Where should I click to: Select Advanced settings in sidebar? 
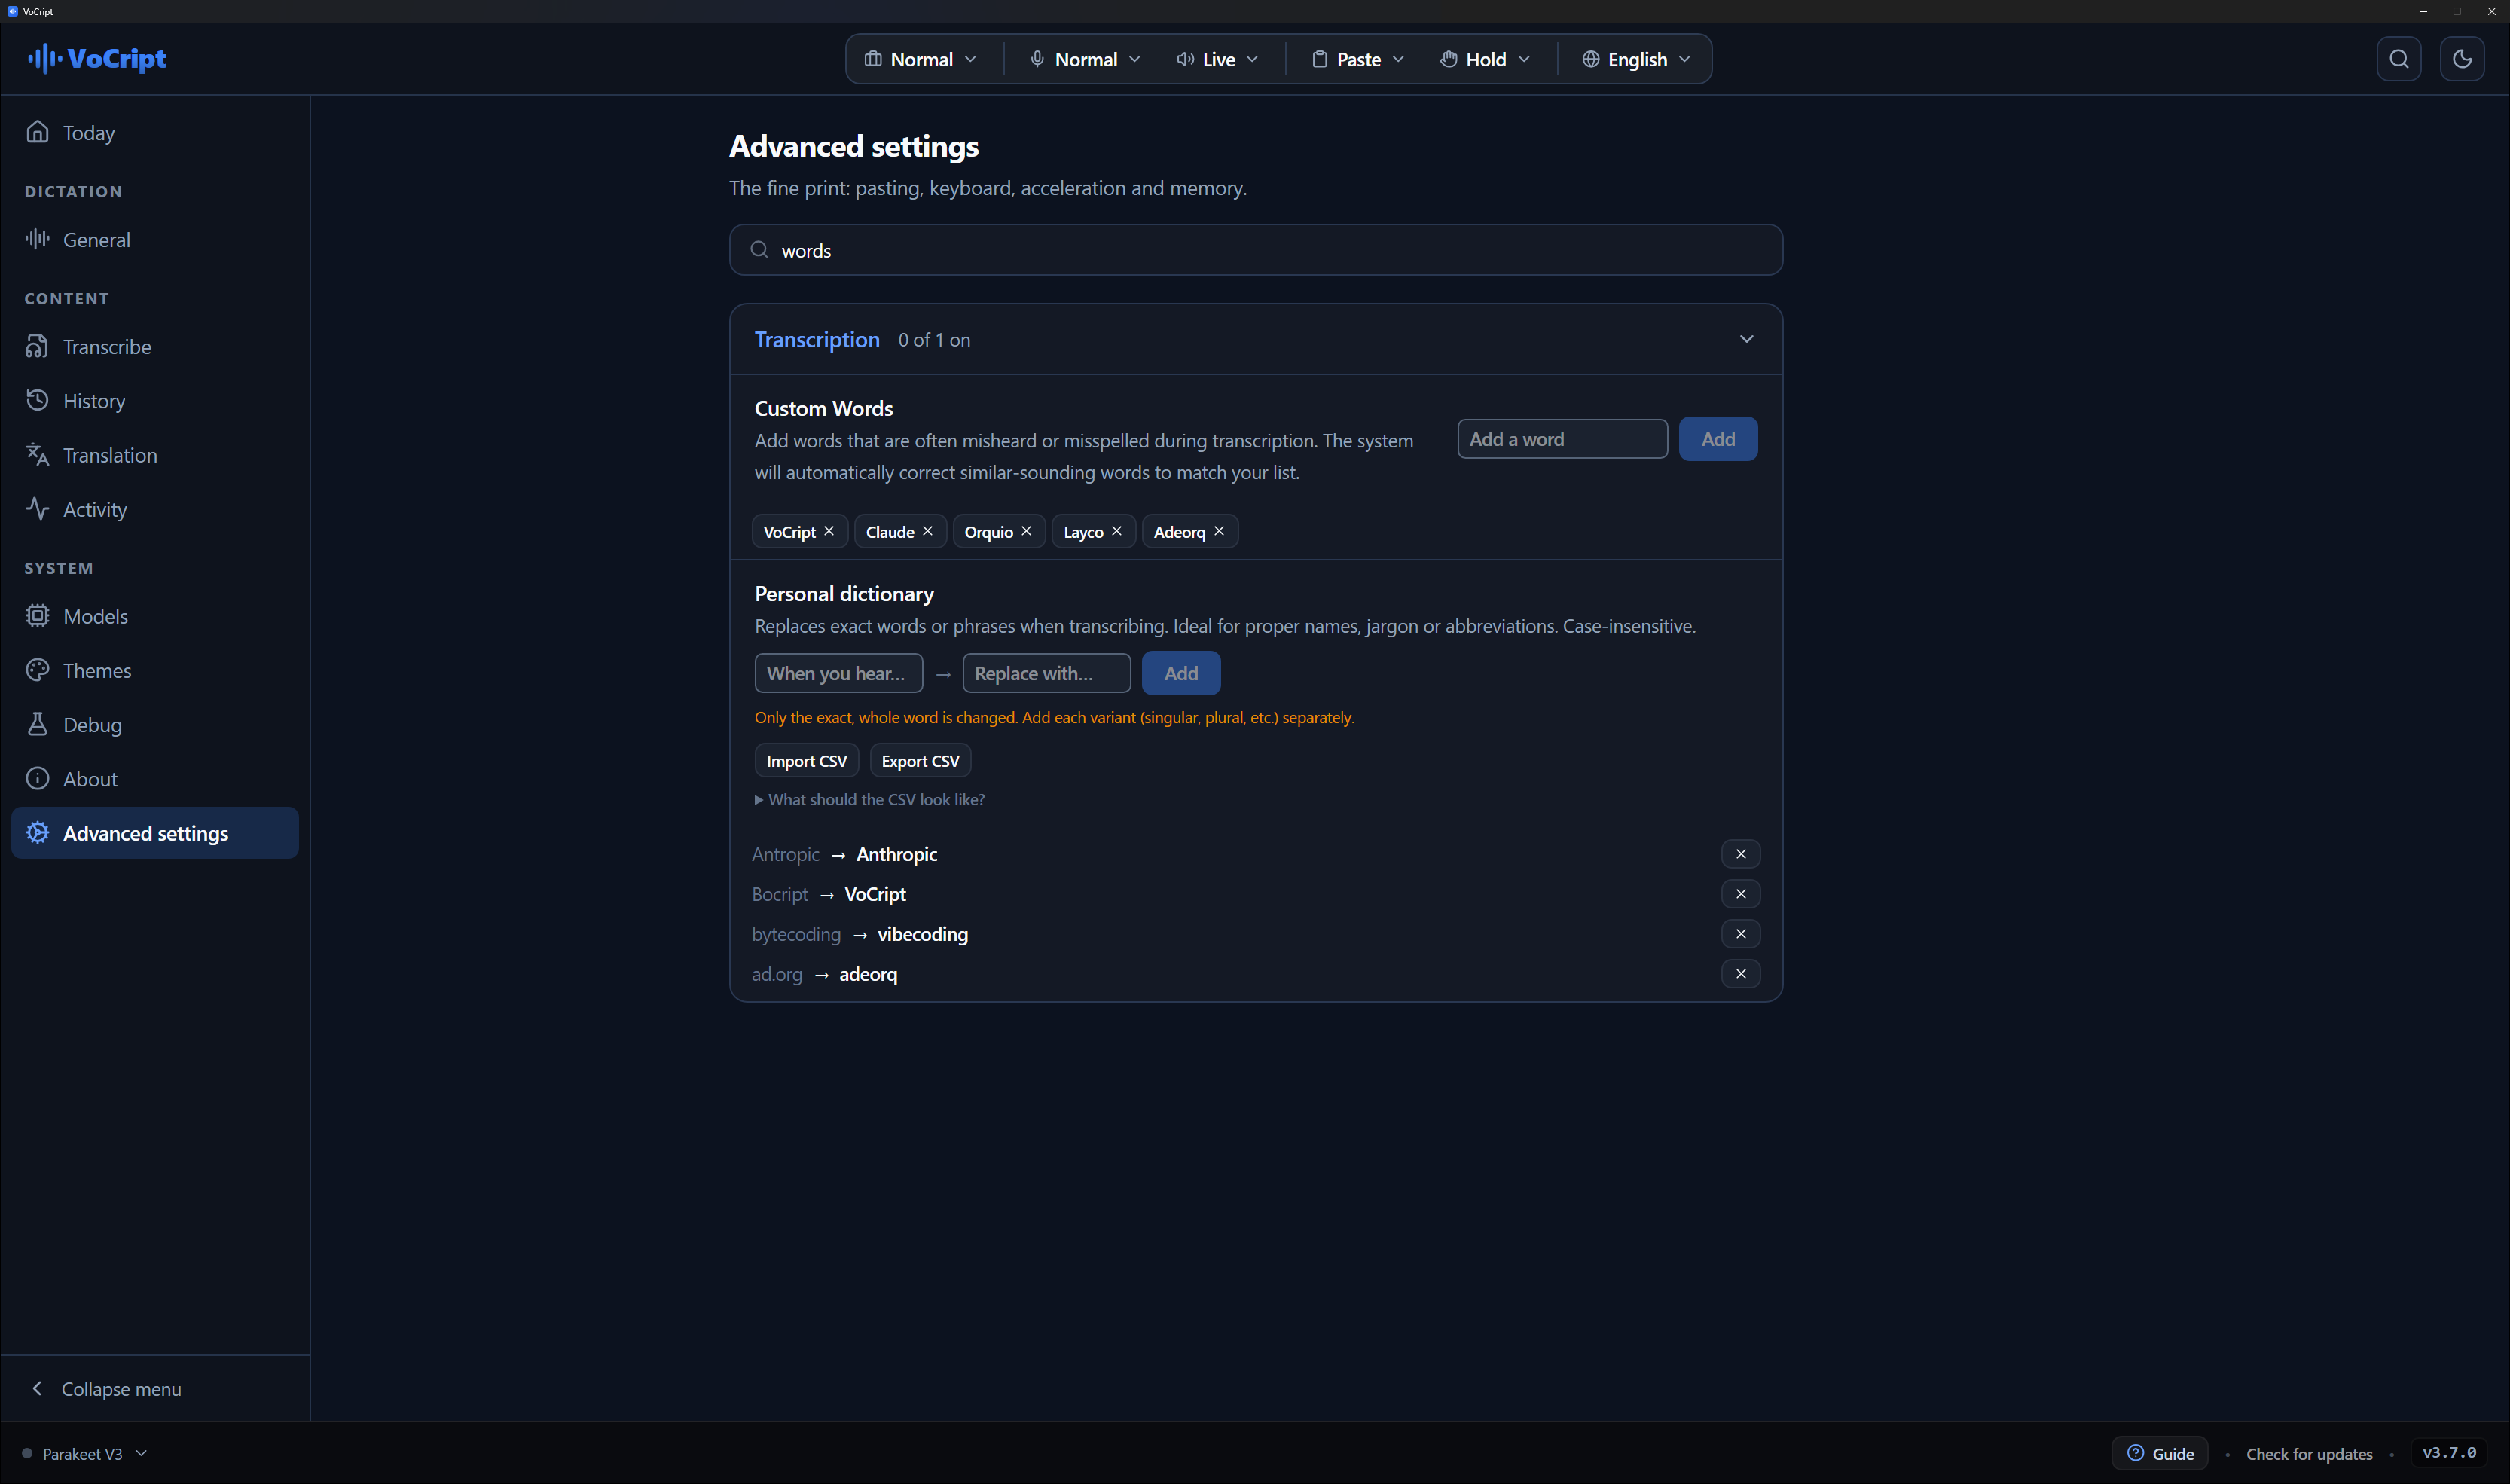(x=155, y=833)
